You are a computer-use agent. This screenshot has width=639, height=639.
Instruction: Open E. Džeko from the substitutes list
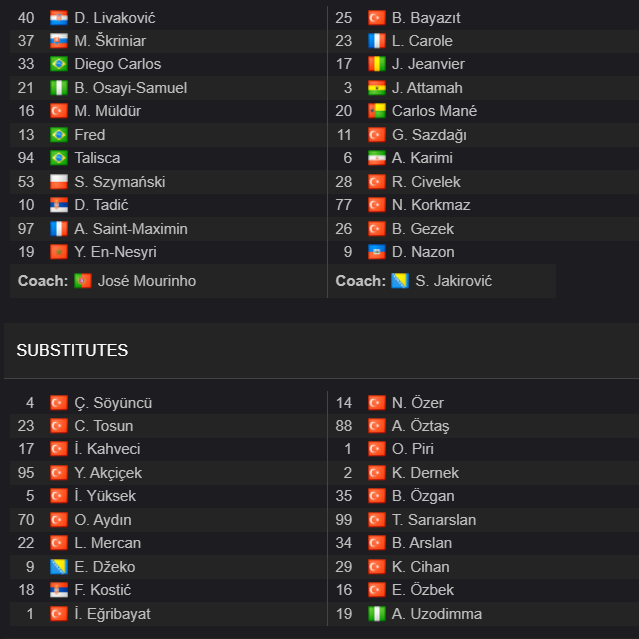(x=105, y=567)
